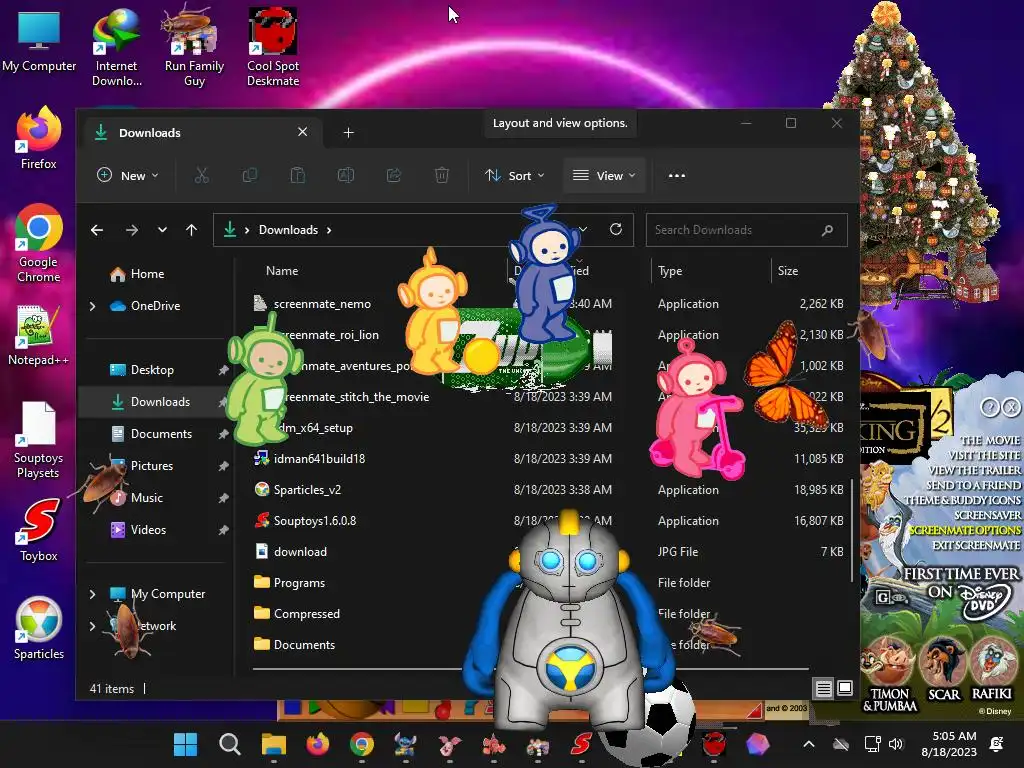Viewport: 1024px width, 768px height.
Task: Select the screenmate_nemo file
Action: (322, 304)
